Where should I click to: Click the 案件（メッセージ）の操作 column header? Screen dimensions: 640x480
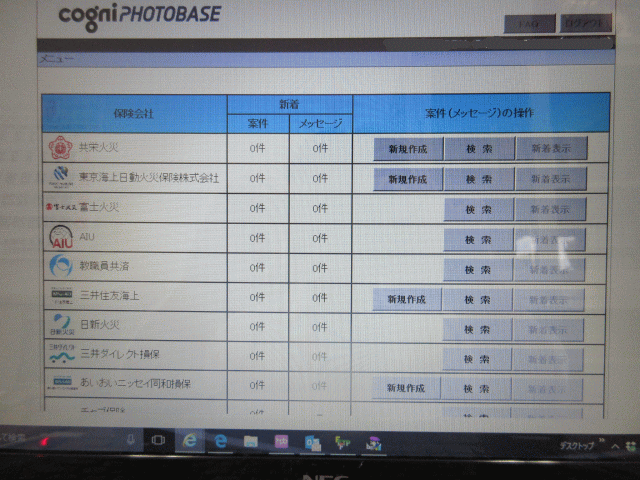click(x=480, y=113)
